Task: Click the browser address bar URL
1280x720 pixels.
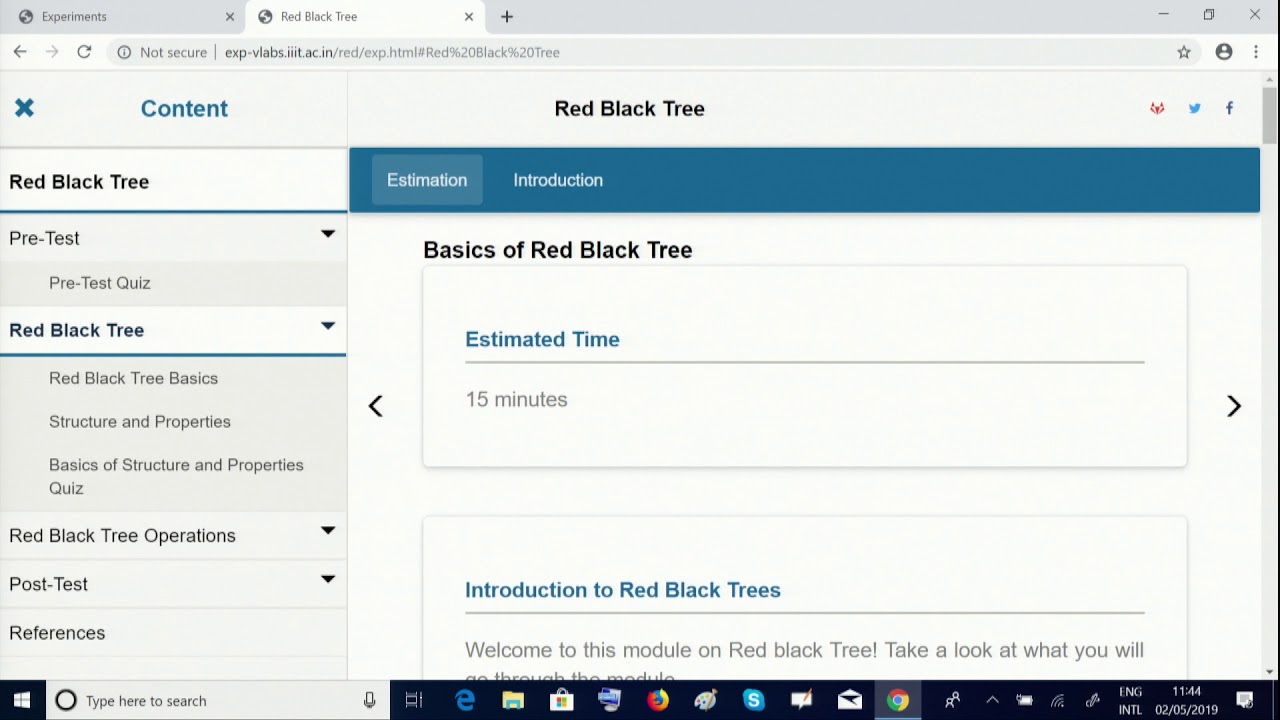Action: click(392, 52)
